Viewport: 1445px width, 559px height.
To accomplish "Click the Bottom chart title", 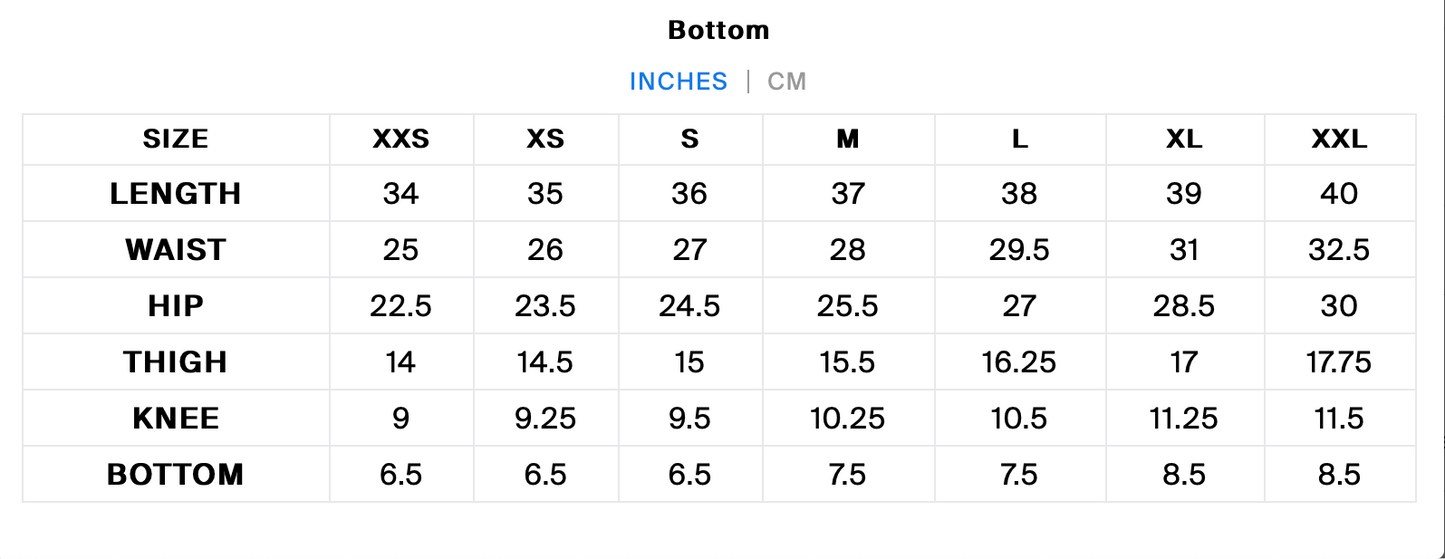I will coord(718,30).
